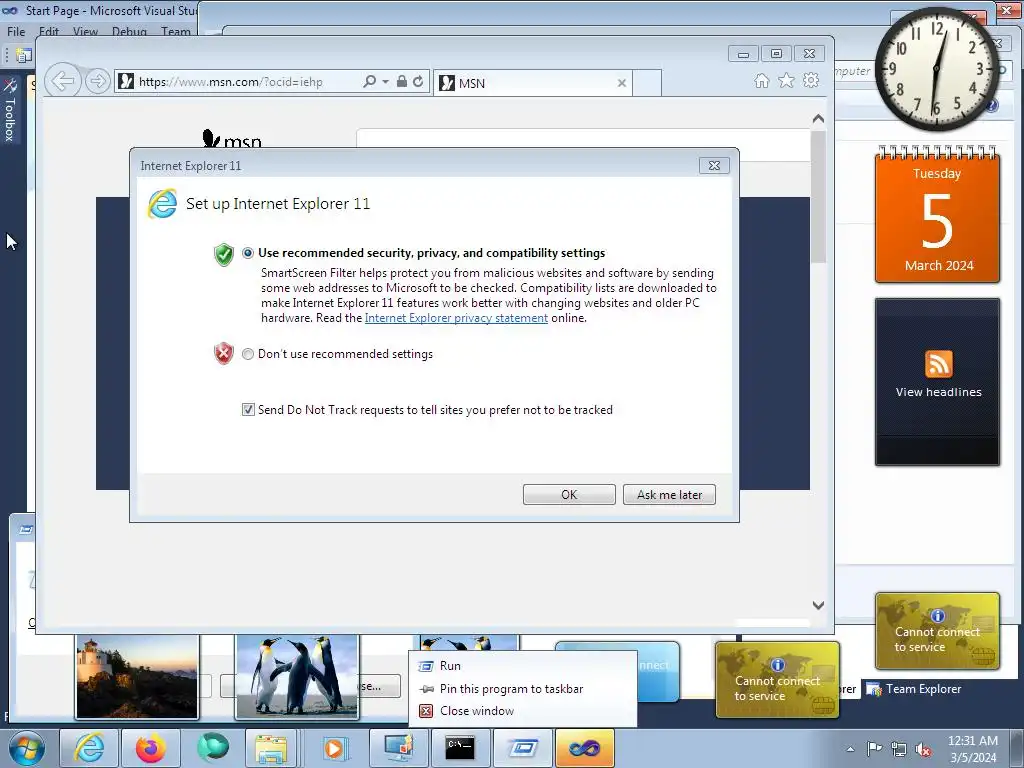Click the shield-check recommended settings icon
Screen dimensions: 1024x768
pyautogui.click(x=223, y=254)
